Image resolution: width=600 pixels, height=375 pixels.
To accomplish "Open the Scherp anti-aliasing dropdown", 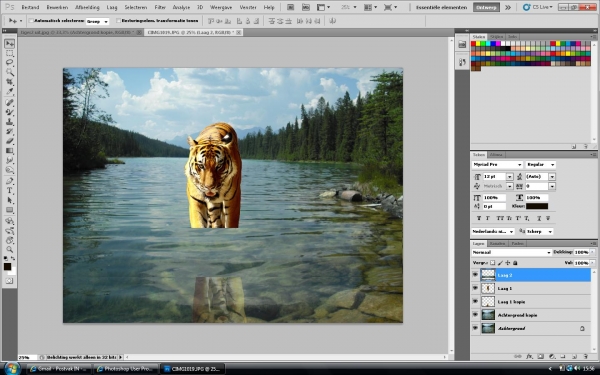I will [x=540, y=232].
